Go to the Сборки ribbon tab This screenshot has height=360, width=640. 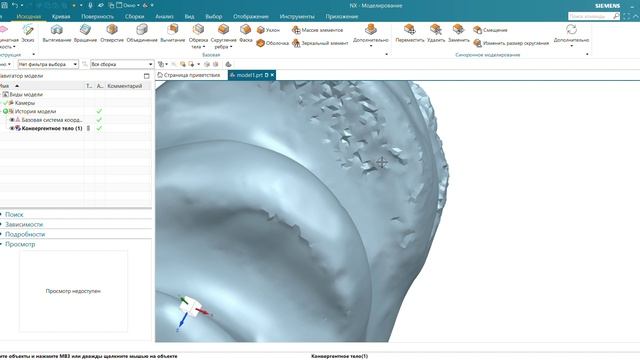coord(134,17)
